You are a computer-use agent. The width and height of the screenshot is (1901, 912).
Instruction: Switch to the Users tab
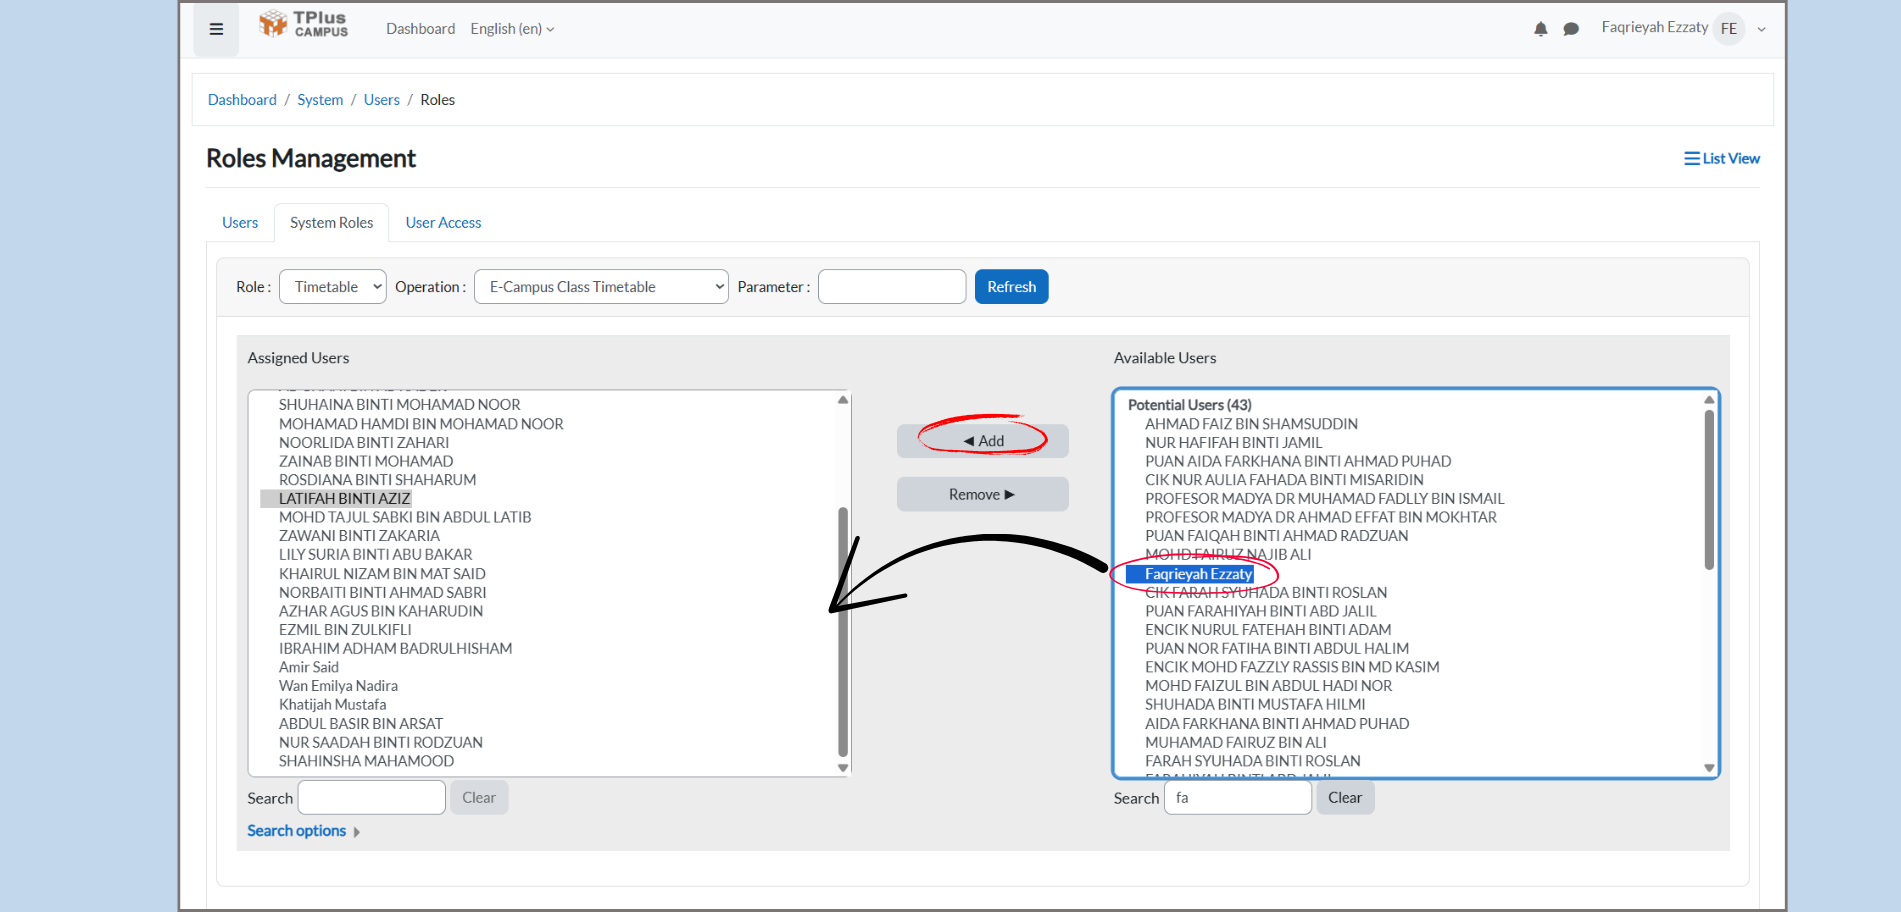point(240,223)
